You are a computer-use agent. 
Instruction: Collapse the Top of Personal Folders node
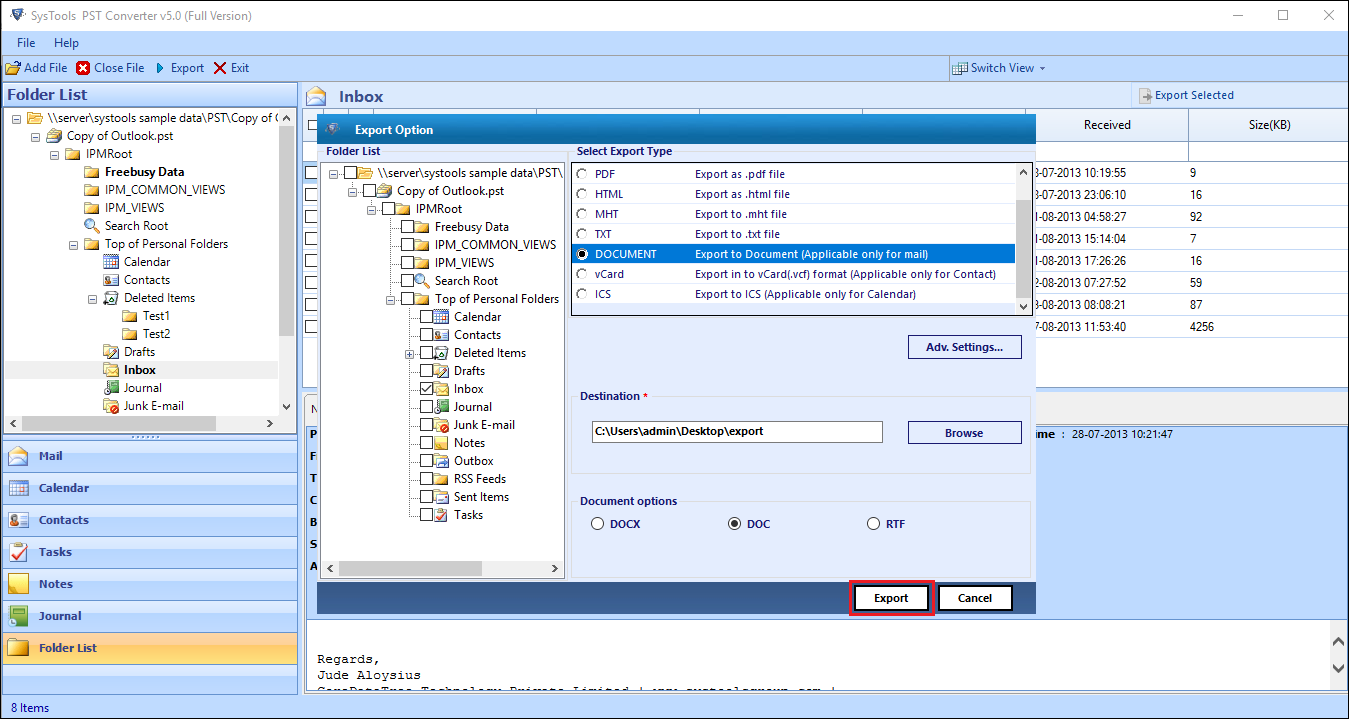coord(390,299)
